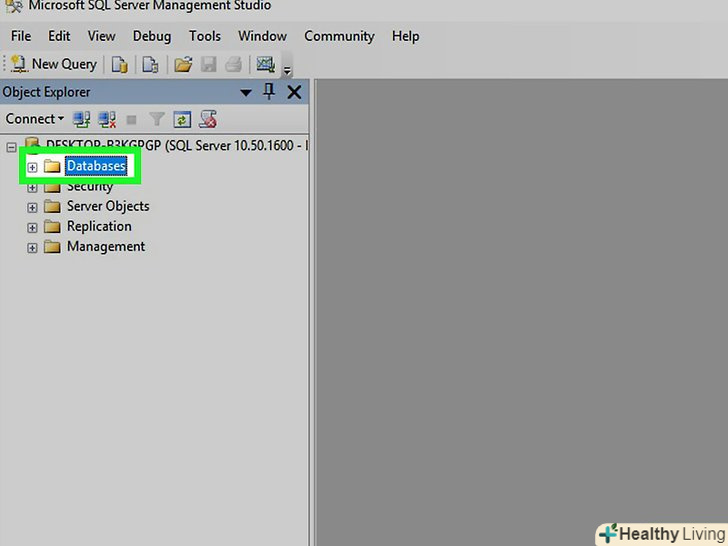
Task: Open the File menu
Action: pyautogui.click(x=21, y=36)
